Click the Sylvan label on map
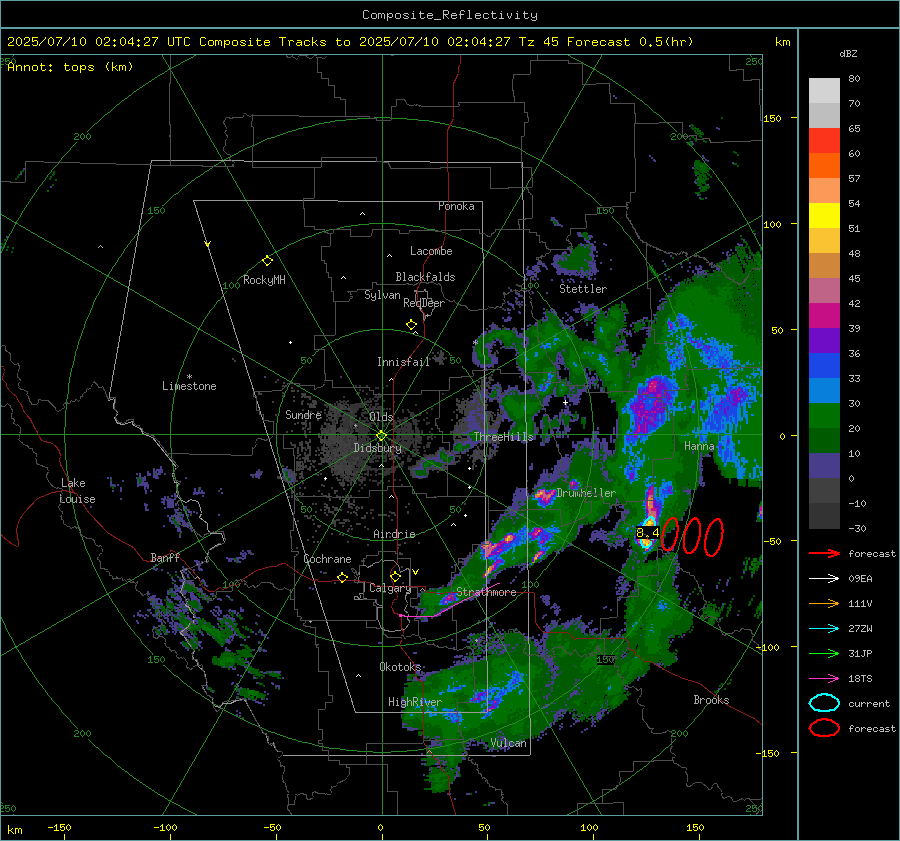The image size is (900, 841). click(382, 295)
